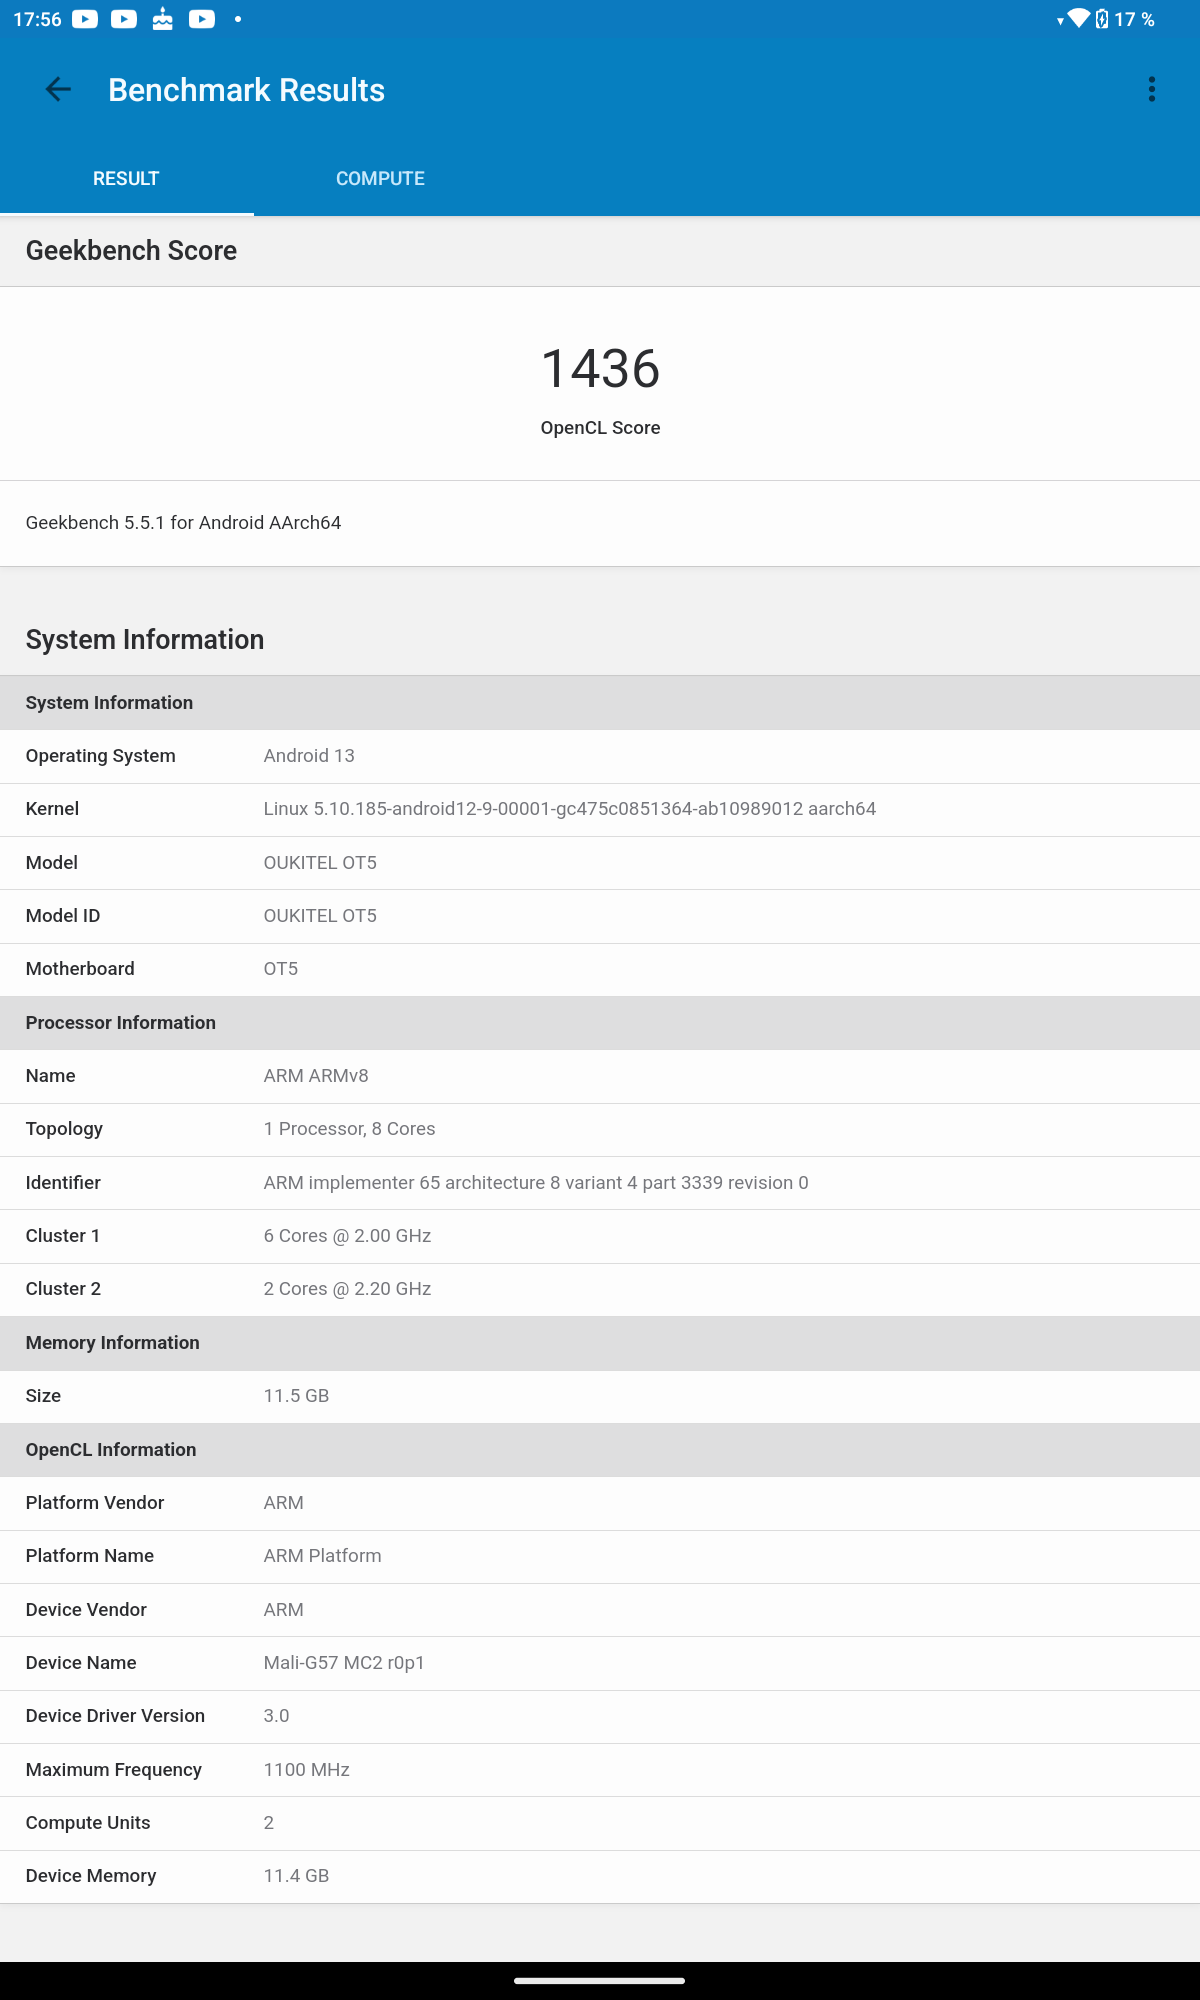1200x2000 pixels.
Task: Select '1 Processor, 8 Cores' value
Action: (349, 1129)
